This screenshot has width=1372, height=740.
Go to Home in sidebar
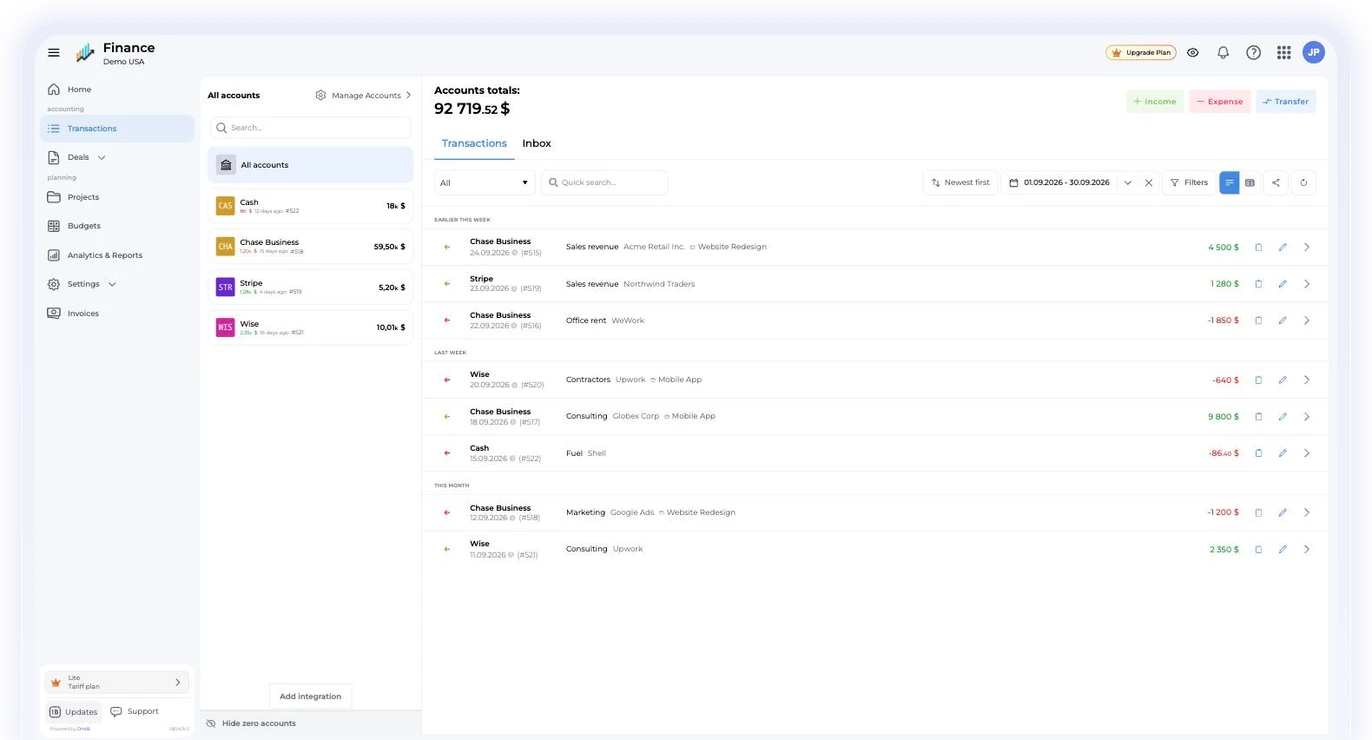click(x=79, y=90)
